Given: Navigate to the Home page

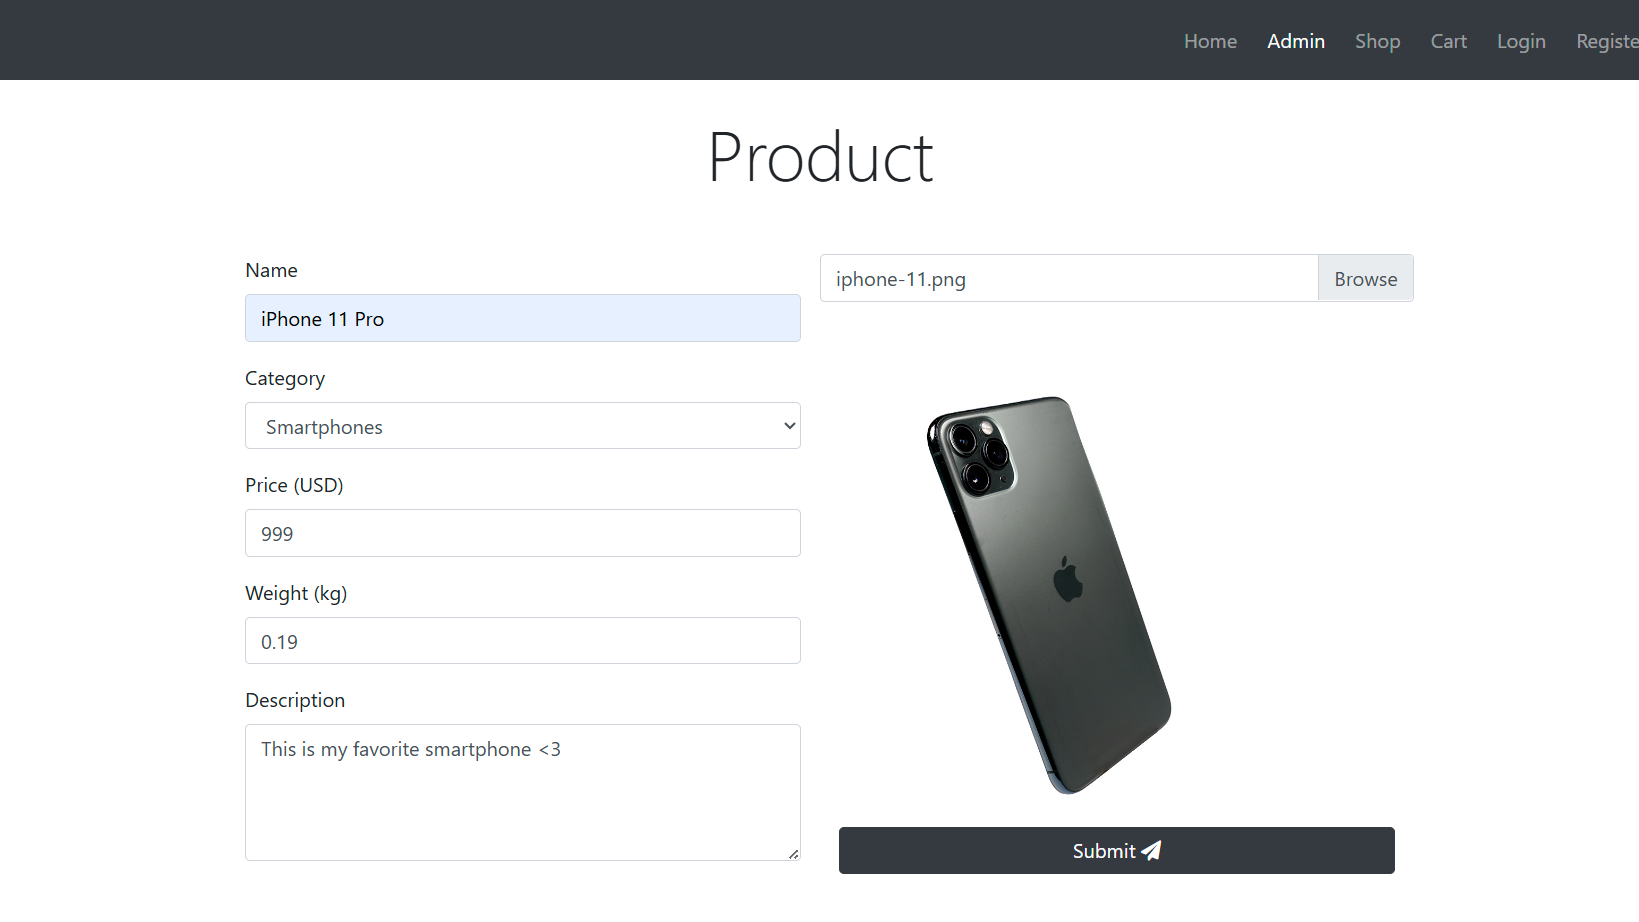Looking at the screenshot, I should 1210,41.
